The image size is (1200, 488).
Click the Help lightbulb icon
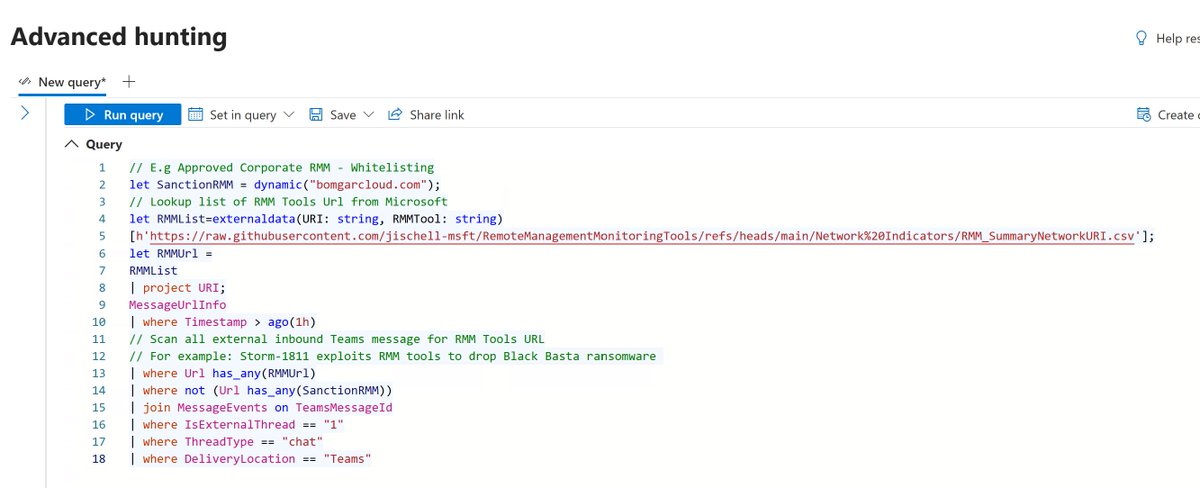pyautogui.click(x=1141, y=38)
